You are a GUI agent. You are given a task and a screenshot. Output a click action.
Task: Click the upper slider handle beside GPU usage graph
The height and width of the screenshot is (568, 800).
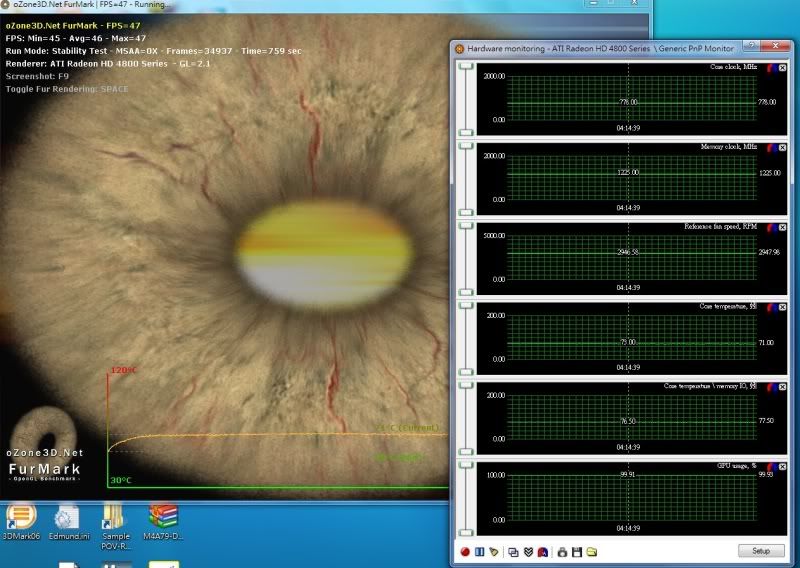[x=466, y=465]
